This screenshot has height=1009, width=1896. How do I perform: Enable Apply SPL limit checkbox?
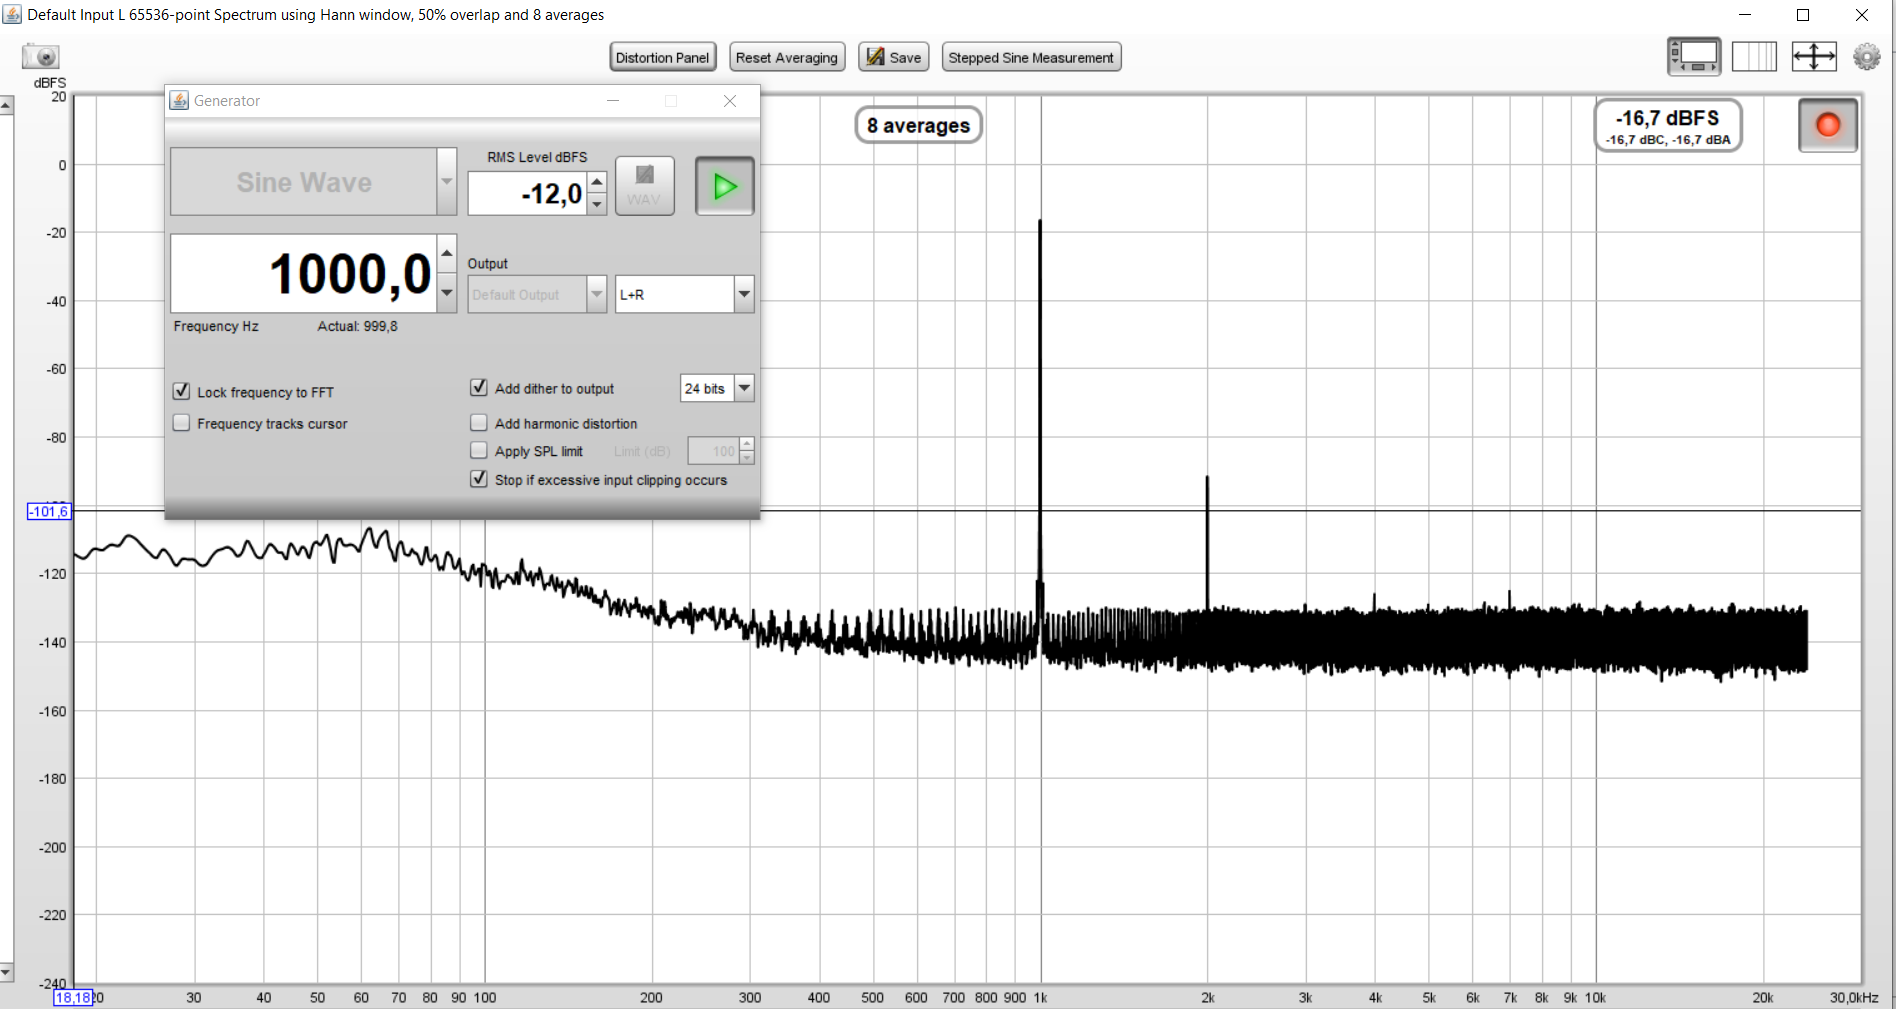tap(479, 451)
